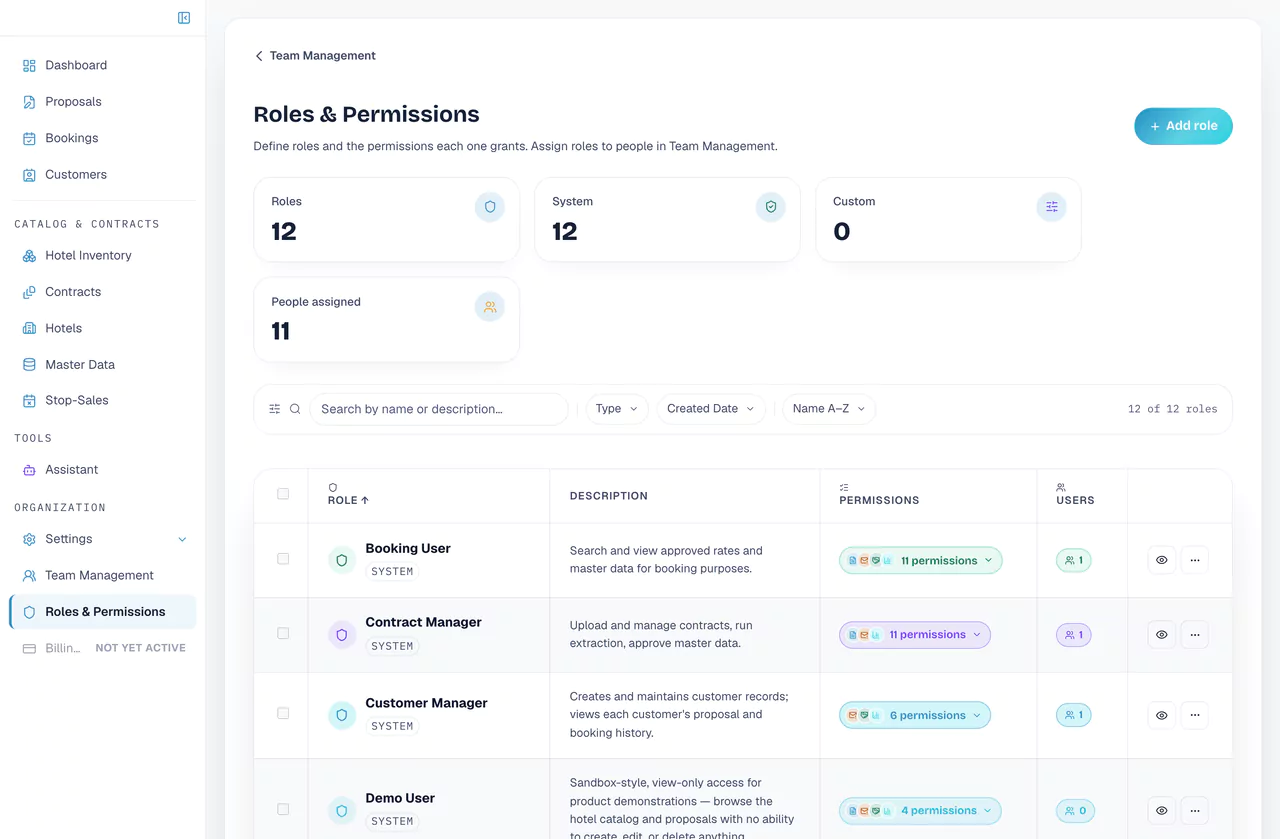
Task: Sort table by Role column header
Action: point(348,500)
